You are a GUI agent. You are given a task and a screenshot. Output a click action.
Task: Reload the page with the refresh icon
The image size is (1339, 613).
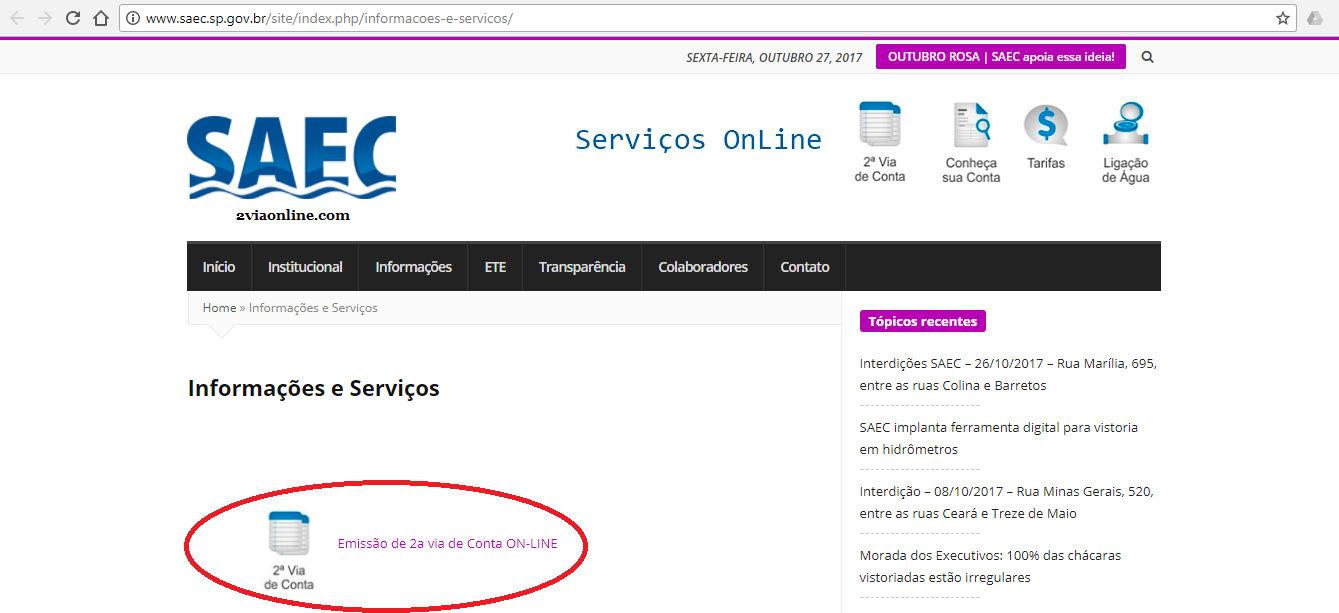pyautogui.click(x=71, y=17)
